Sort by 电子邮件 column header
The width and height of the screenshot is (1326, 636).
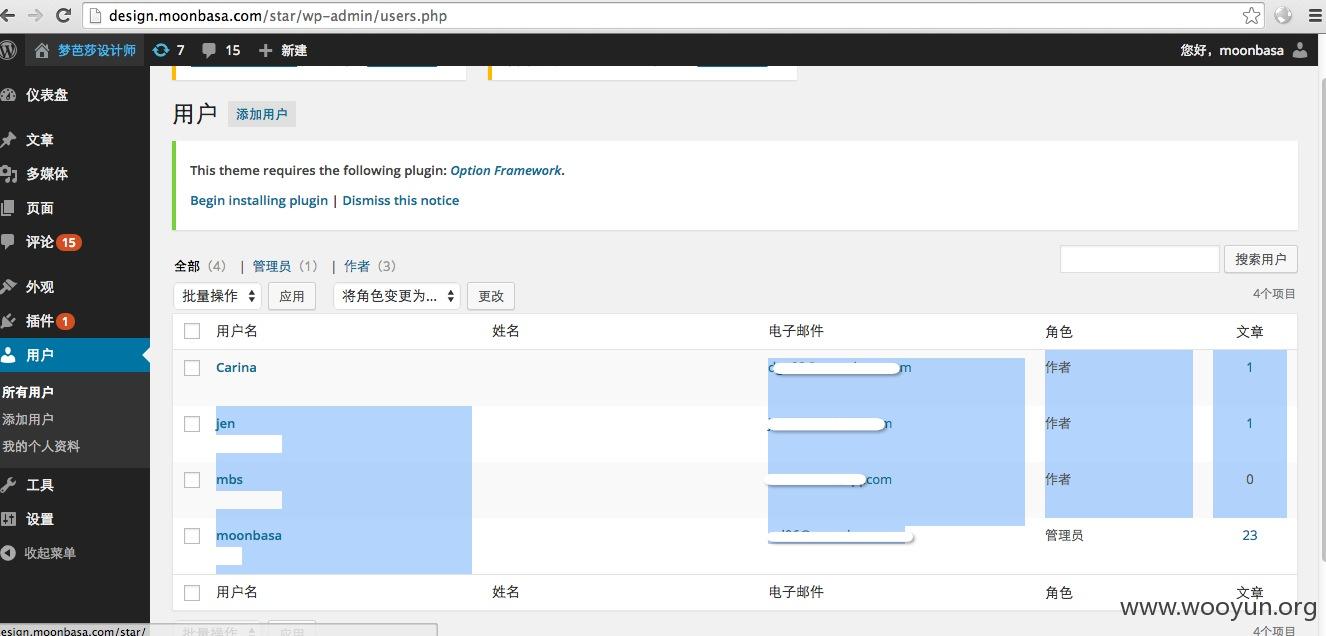(x=796, y=331)
